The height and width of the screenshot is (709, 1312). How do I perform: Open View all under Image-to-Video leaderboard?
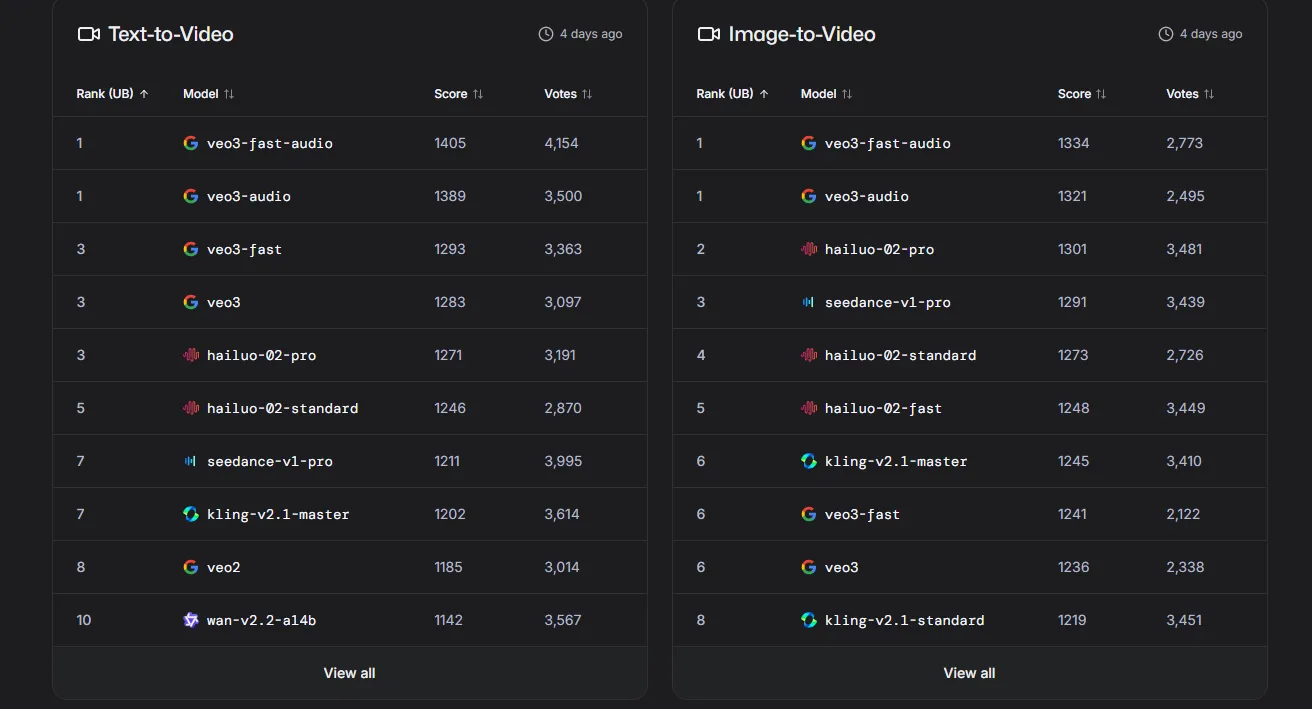point(970,673)
